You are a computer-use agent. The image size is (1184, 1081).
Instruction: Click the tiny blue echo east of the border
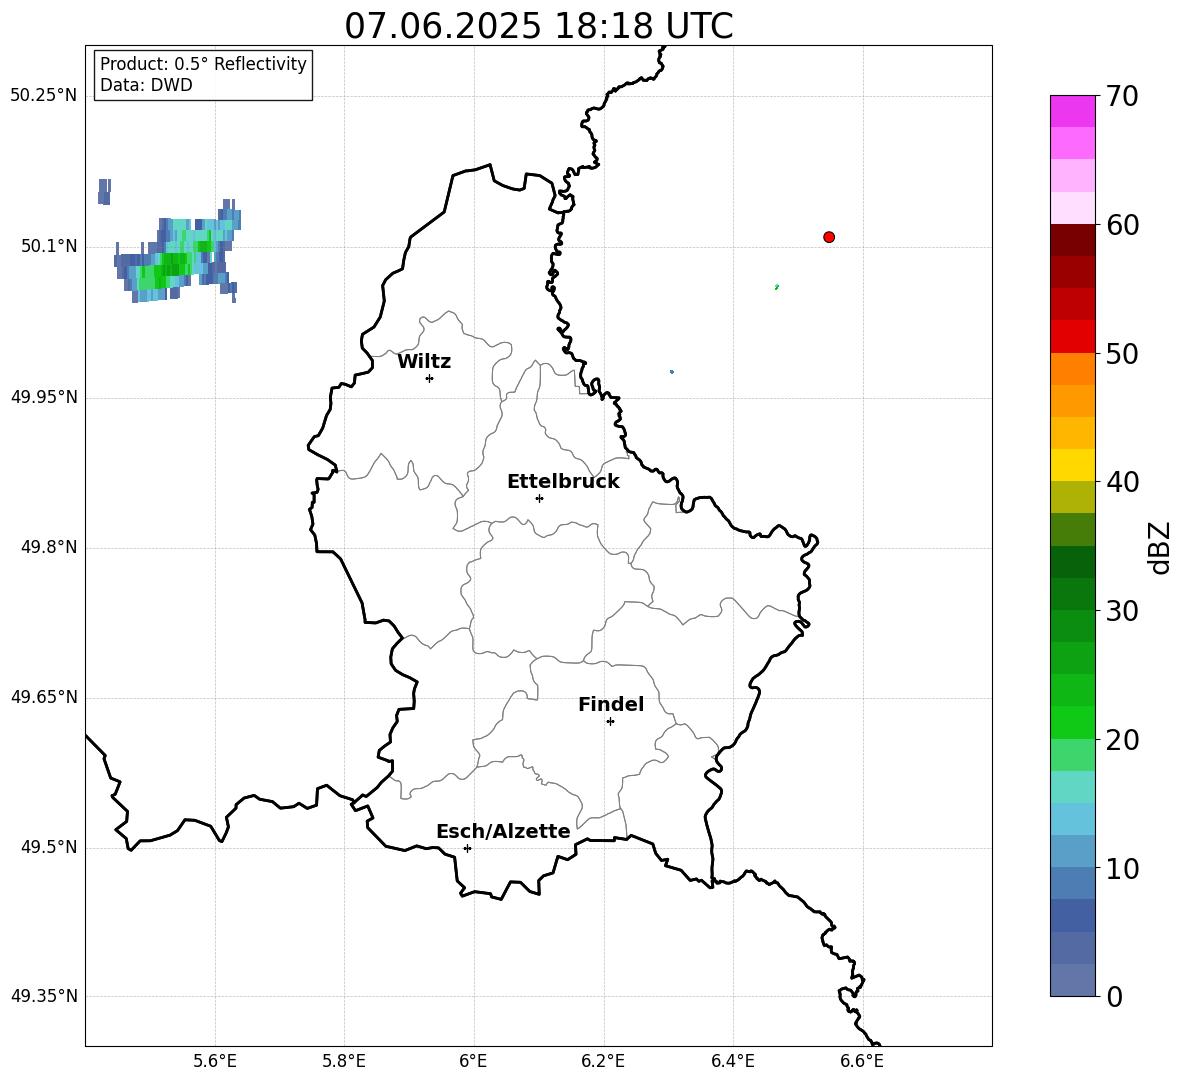(672, 371)
